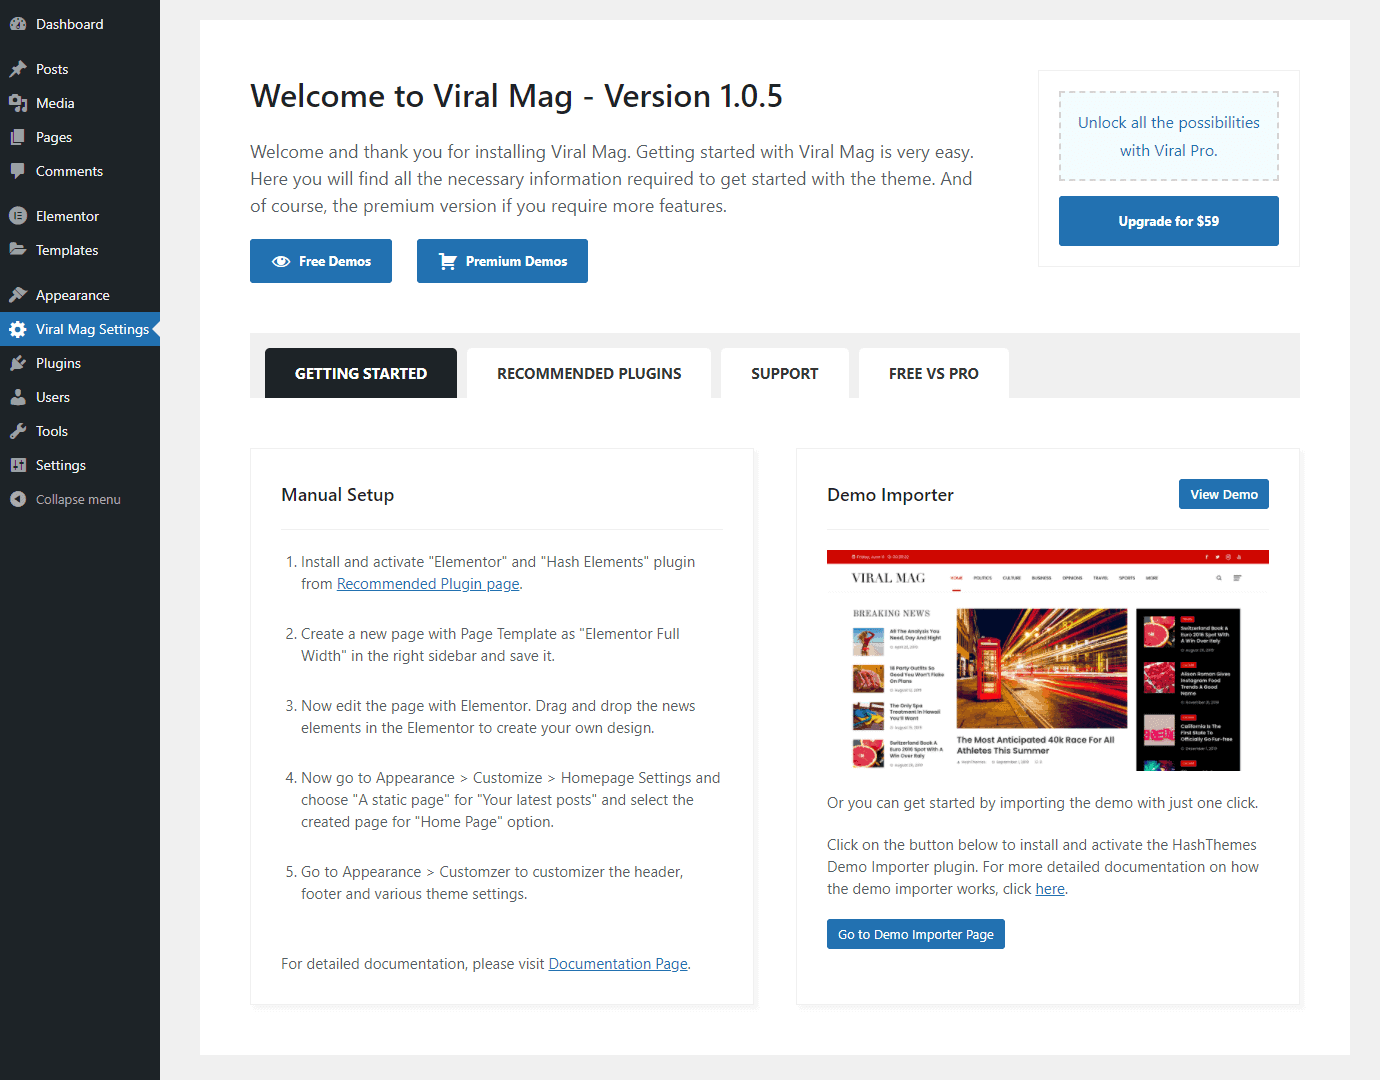Open the Dashboard menu item
The width and height of the screenshot is (1380, 1080).
[80, 24]
